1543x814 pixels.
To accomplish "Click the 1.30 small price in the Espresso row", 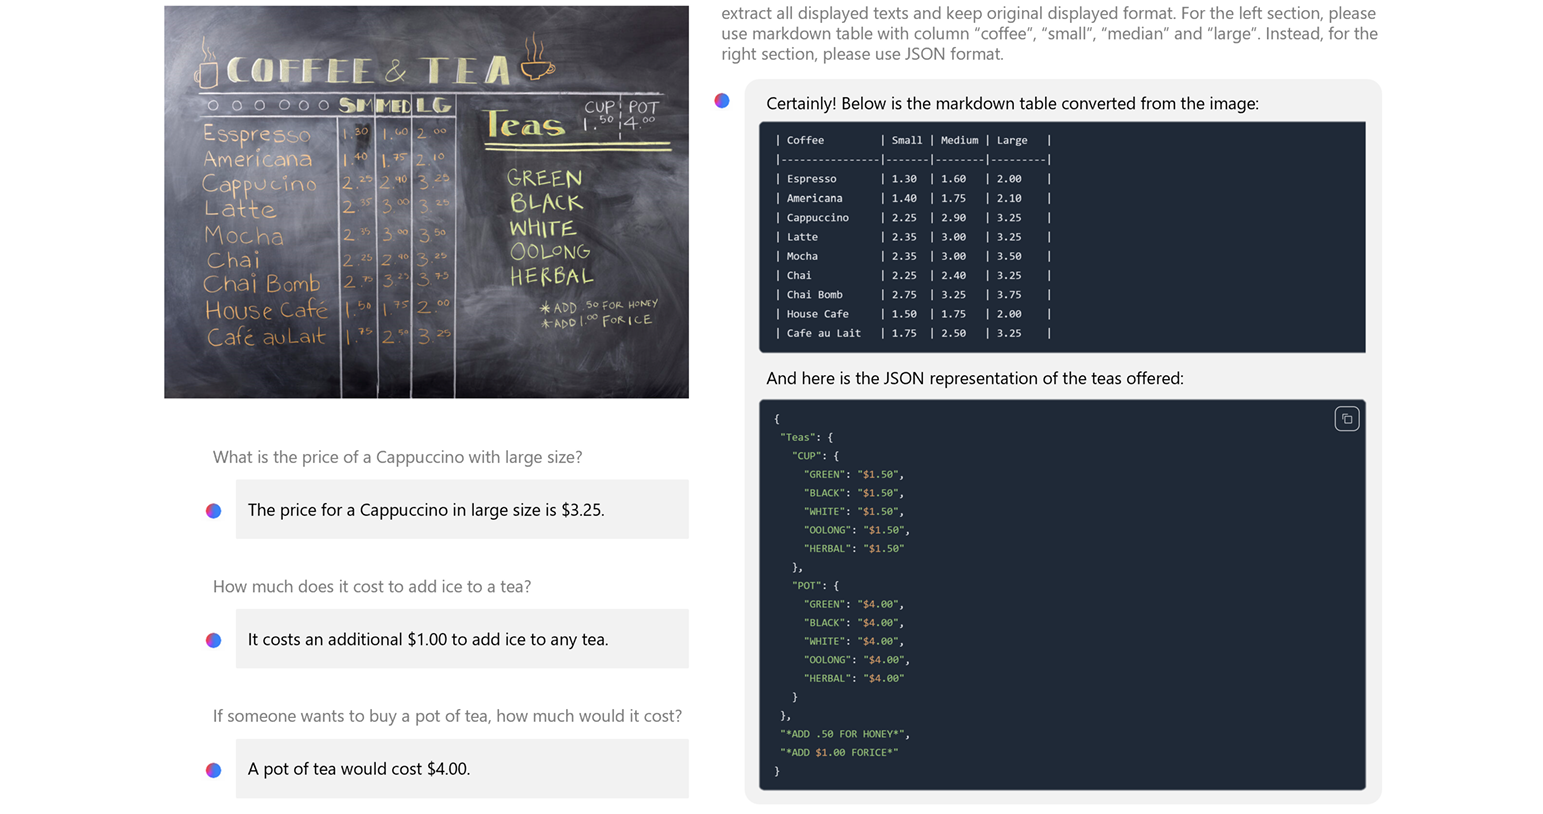I will [904, 179].
